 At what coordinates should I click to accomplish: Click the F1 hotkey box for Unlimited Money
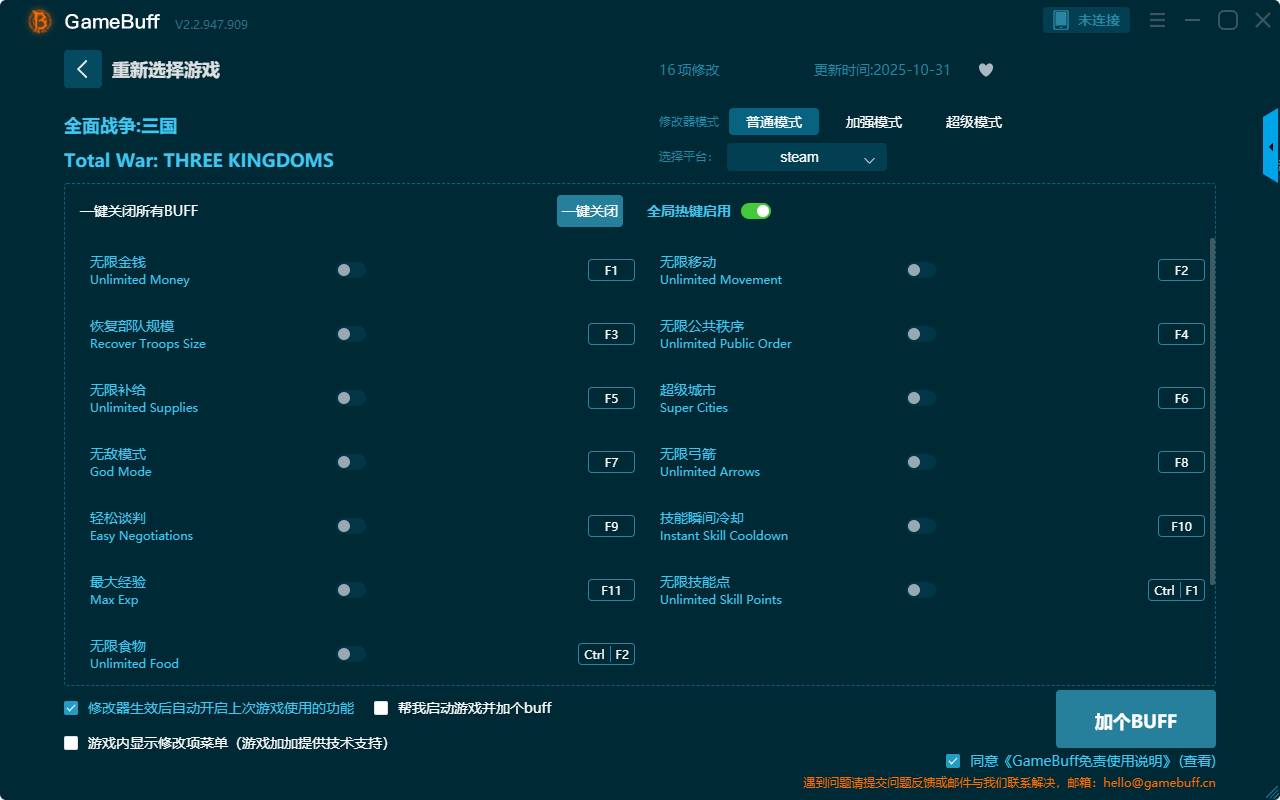611,270
